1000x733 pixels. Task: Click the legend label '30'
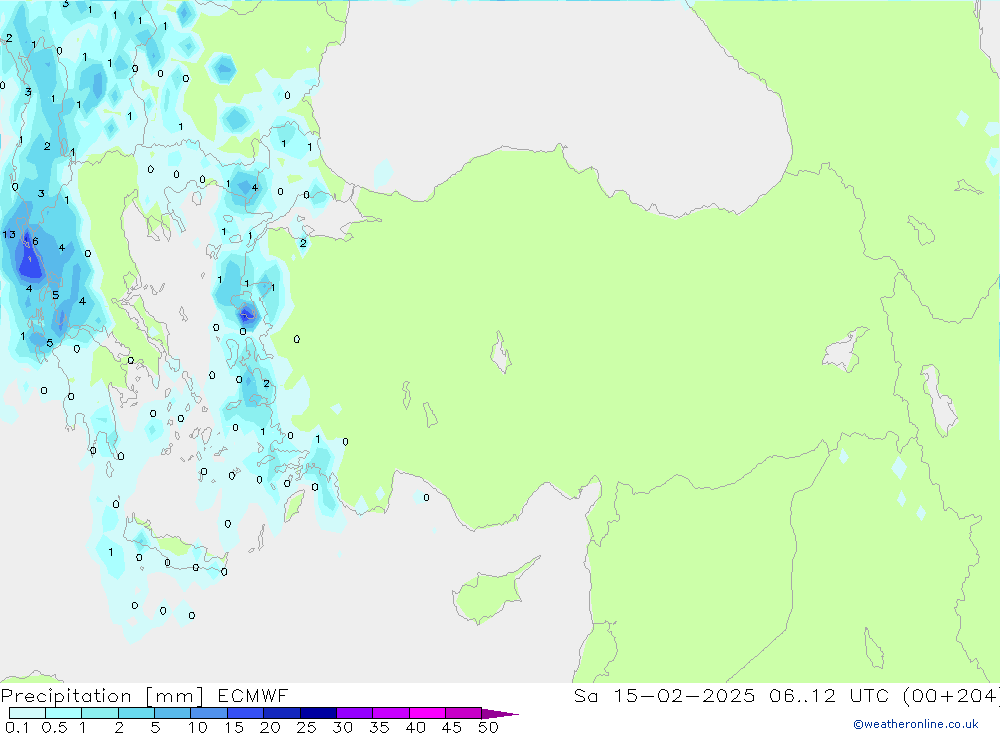coord(343,727)
